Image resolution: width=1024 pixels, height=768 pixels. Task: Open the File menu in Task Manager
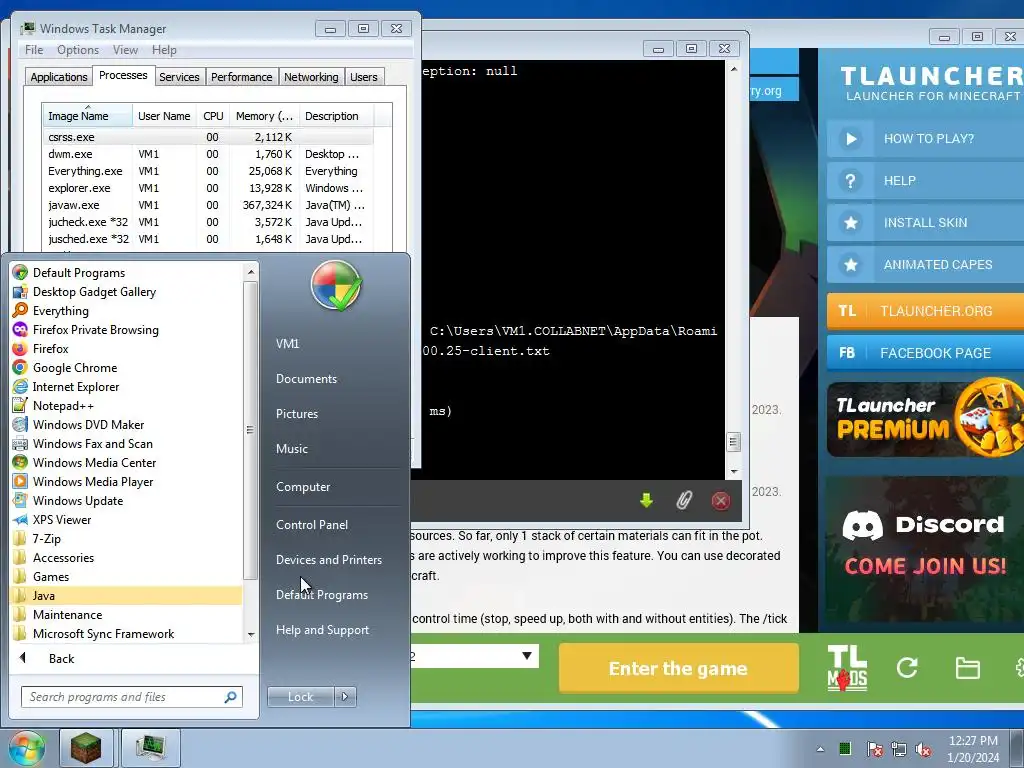(34, 50)
